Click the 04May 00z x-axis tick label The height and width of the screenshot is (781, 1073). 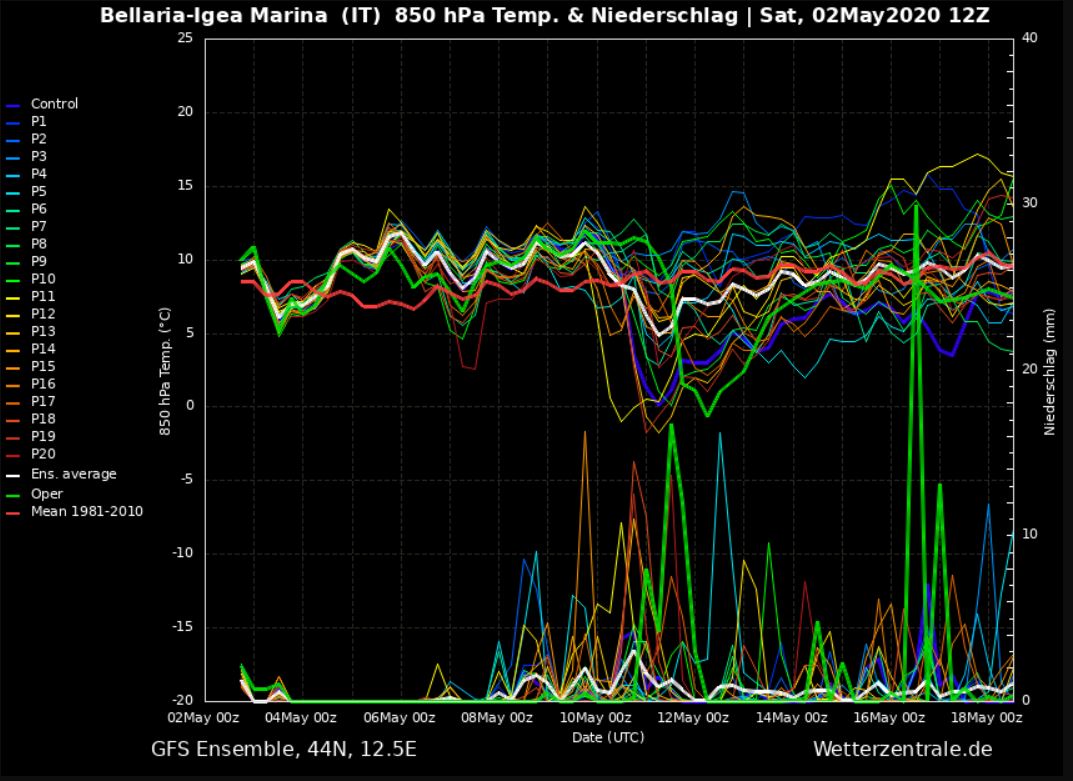point(301,718)
